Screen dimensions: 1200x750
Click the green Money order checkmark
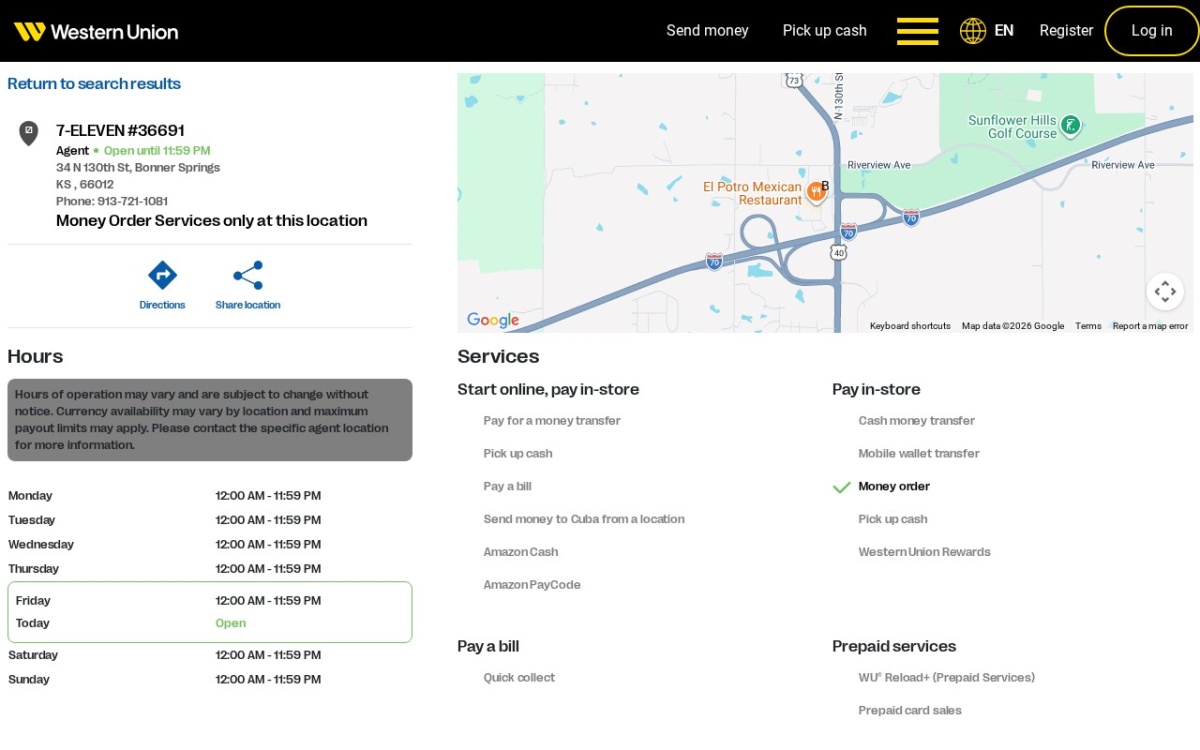click(x=841, y=487)
